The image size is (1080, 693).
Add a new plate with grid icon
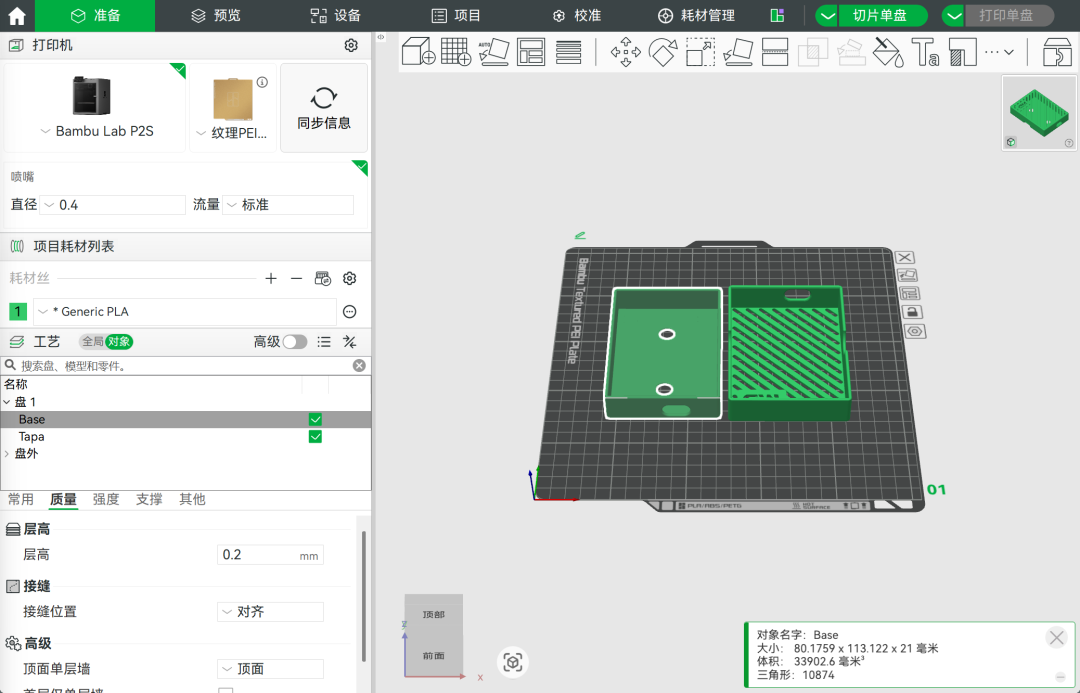tap(456, 52)
